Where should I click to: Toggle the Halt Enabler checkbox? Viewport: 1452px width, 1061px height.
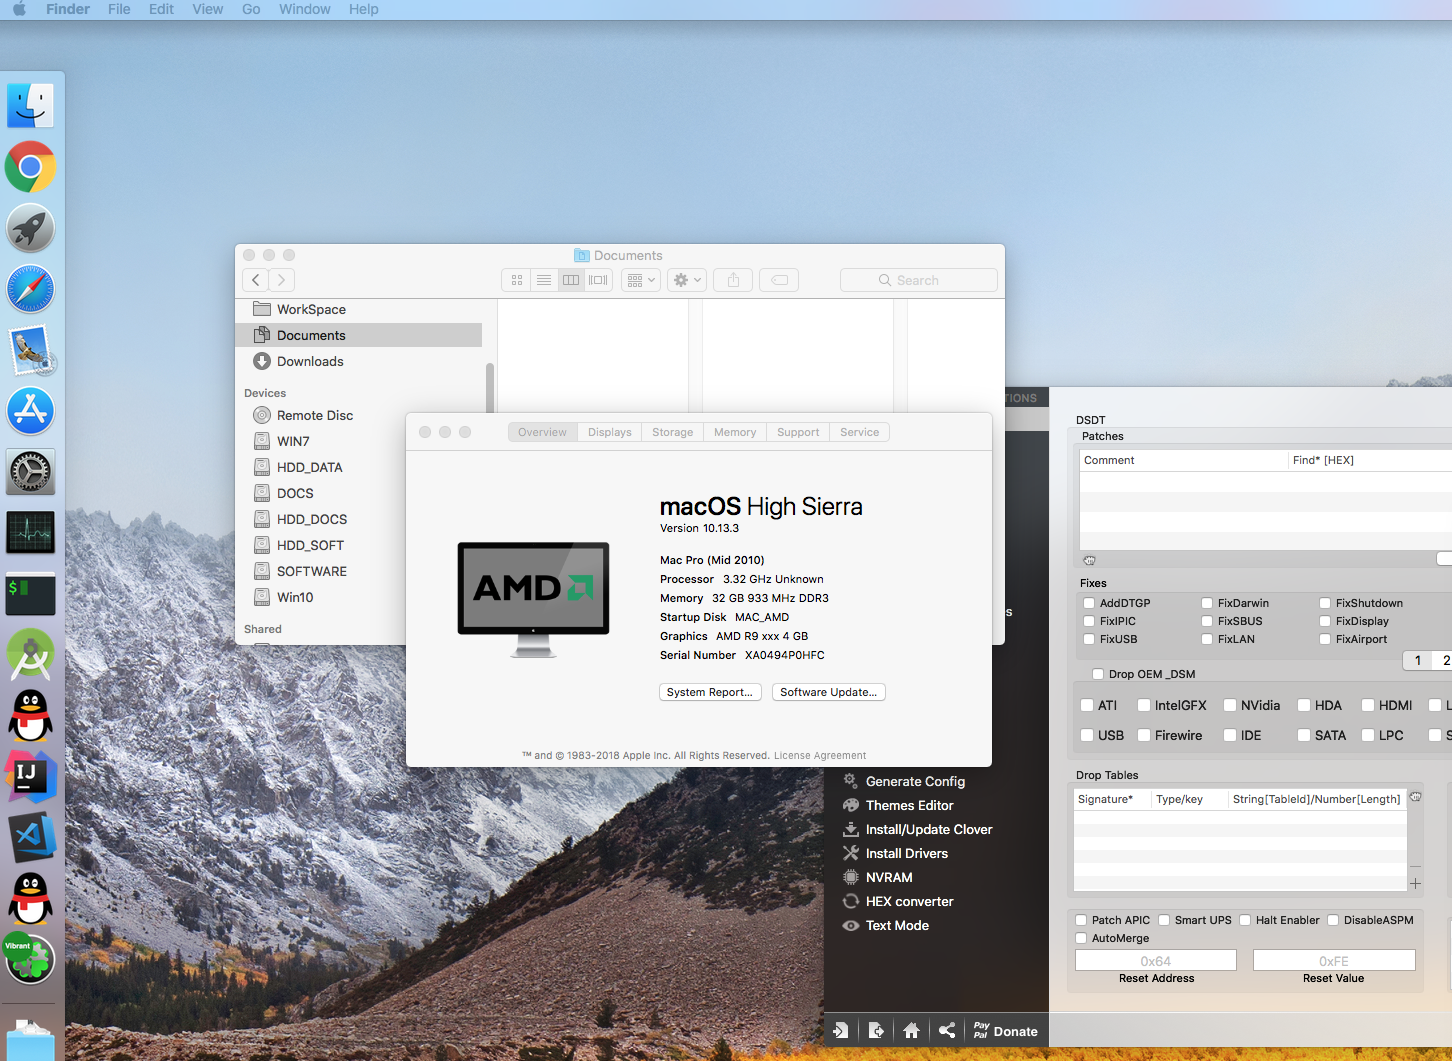pyautogui.click(x=1245, y=920)
